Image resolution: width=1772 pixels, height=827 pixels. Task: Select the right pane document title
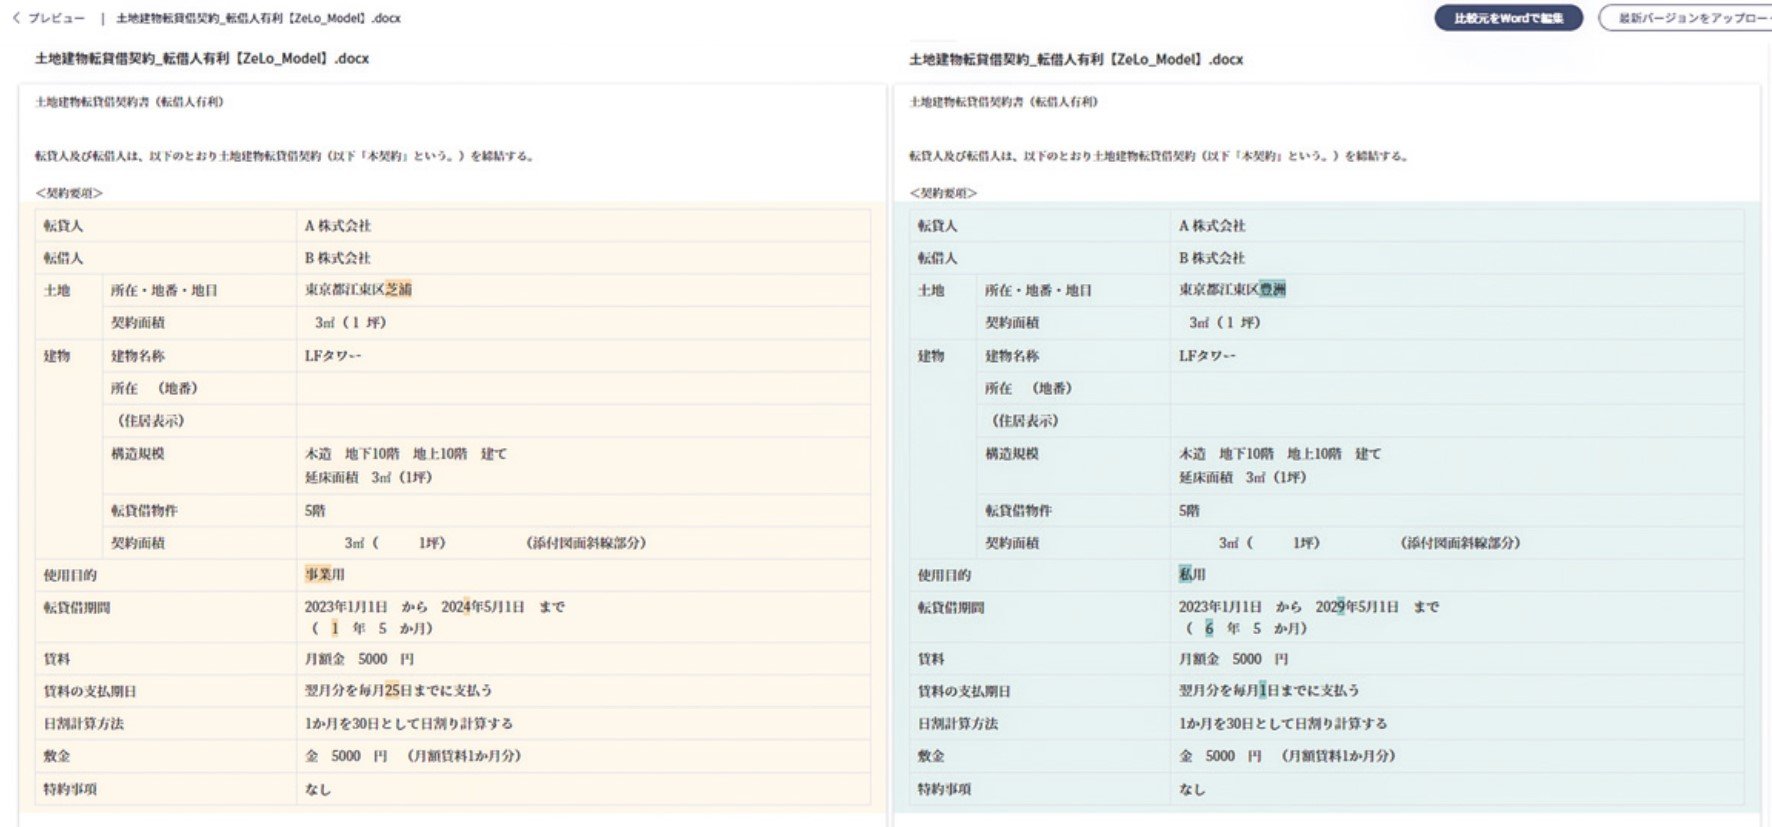click(1076, 60)
